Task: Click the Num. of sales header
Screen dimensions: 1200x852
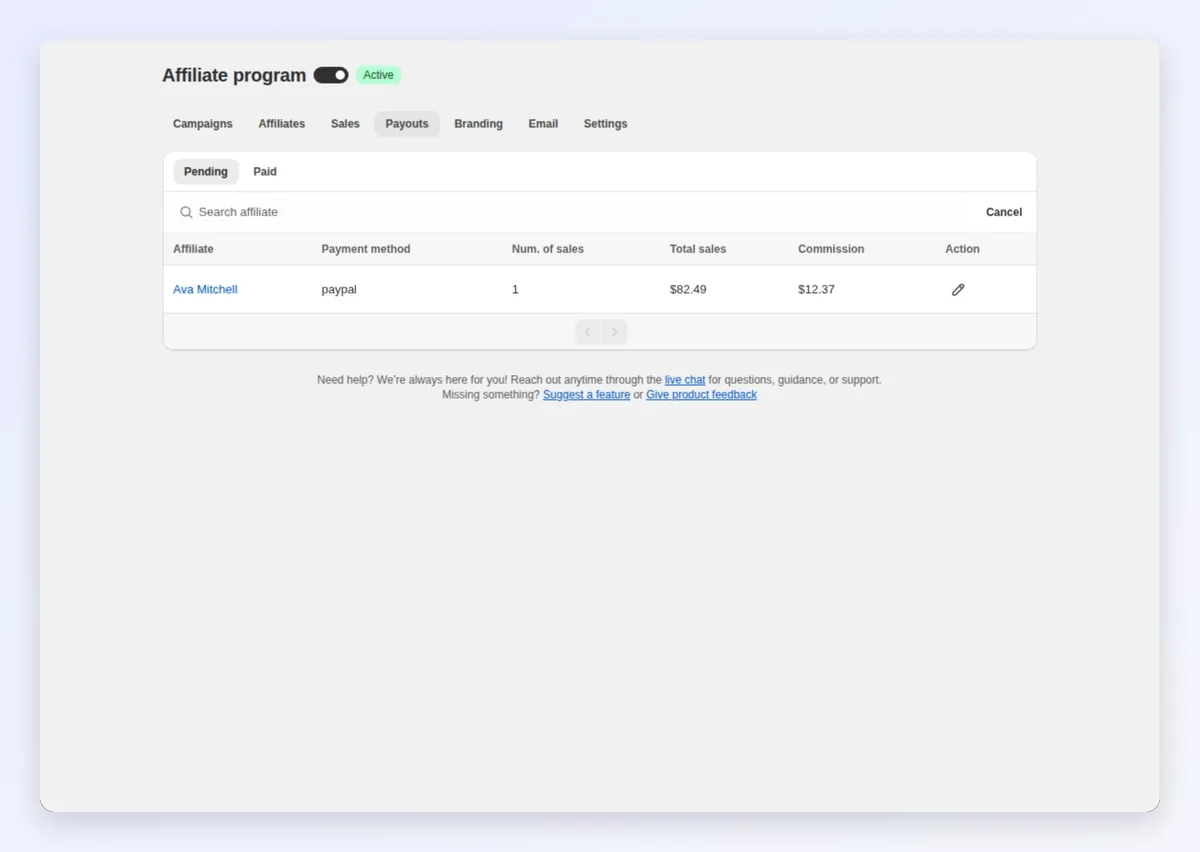Action: (548, 249)
